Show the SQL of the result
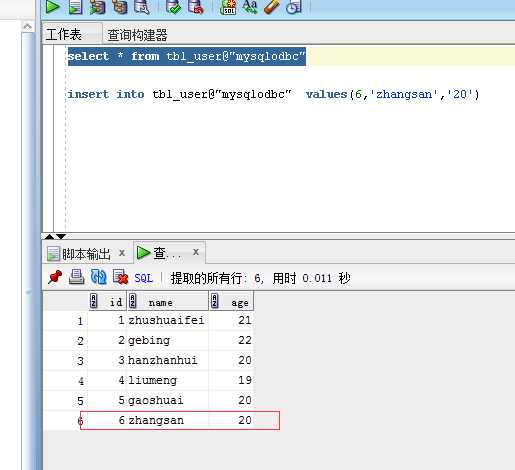The height and width of the screenshot is (470, 515). [144, 278]
